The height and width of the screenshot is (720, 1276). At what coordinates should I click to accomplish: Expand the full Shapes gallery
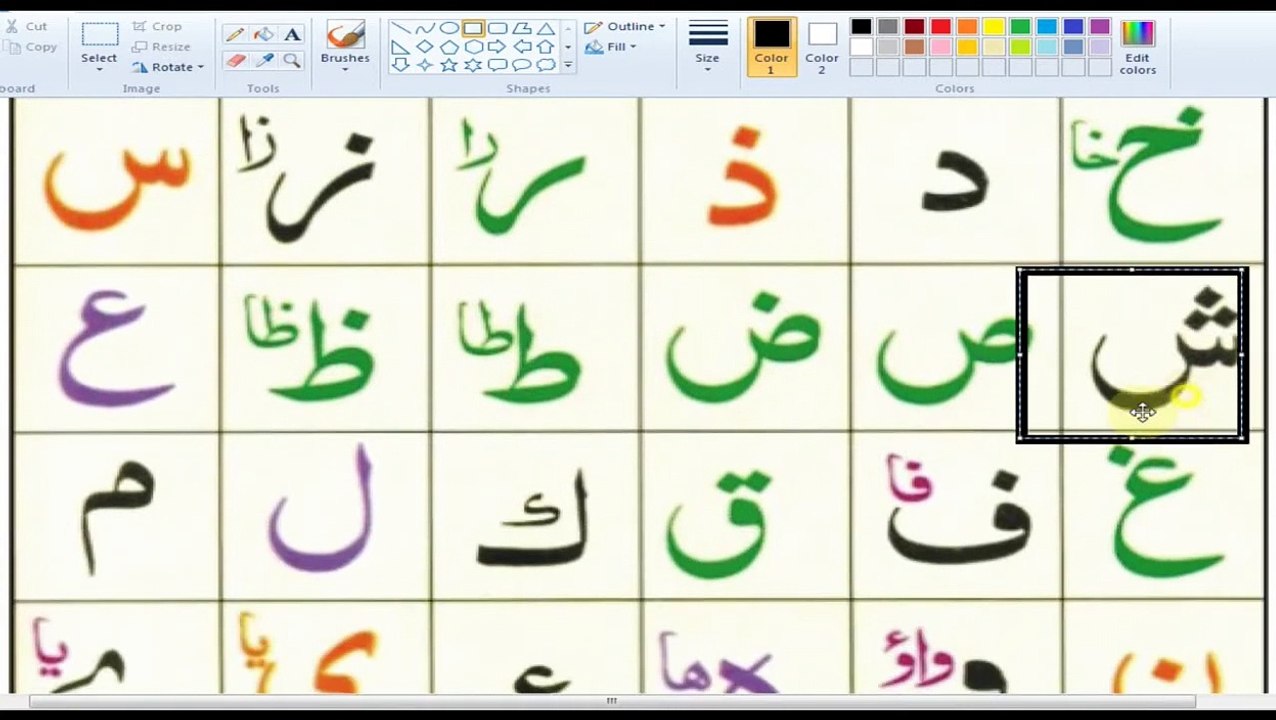point(568,65)
